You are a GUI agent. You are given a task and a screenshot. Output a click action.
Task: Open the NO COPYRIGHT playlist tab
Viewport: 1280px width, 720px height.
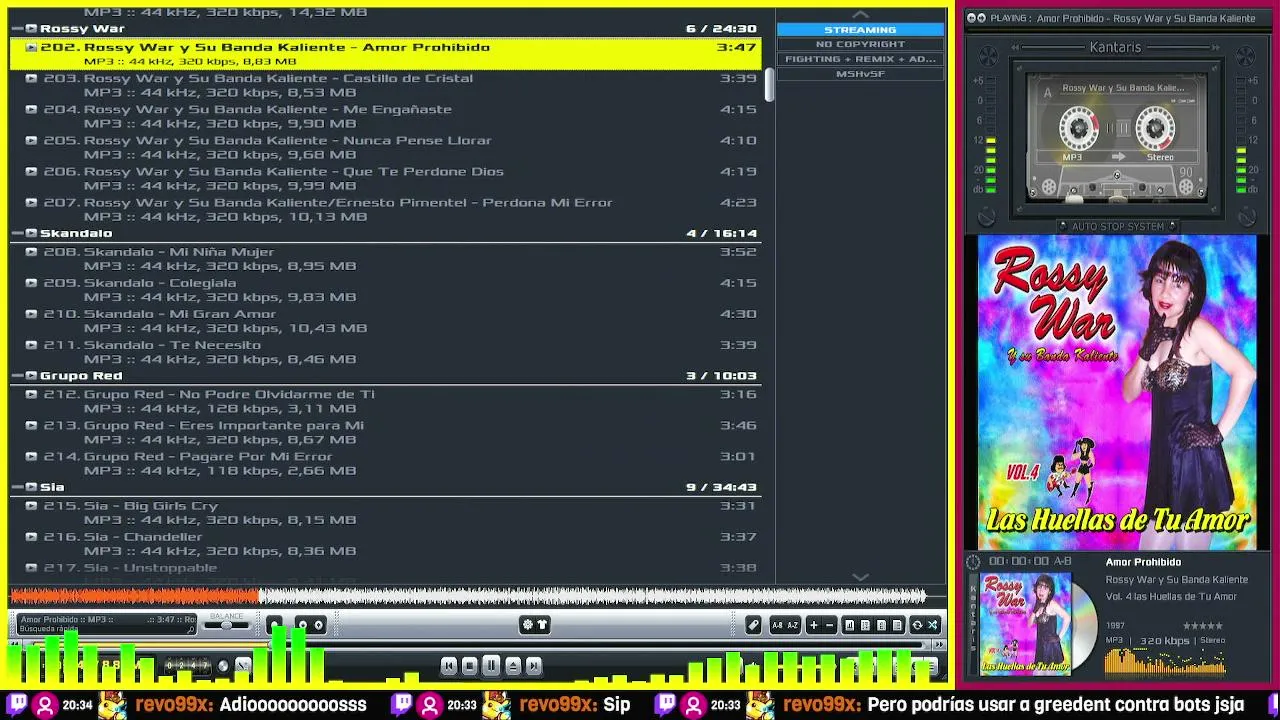click(x=860, y=44)
